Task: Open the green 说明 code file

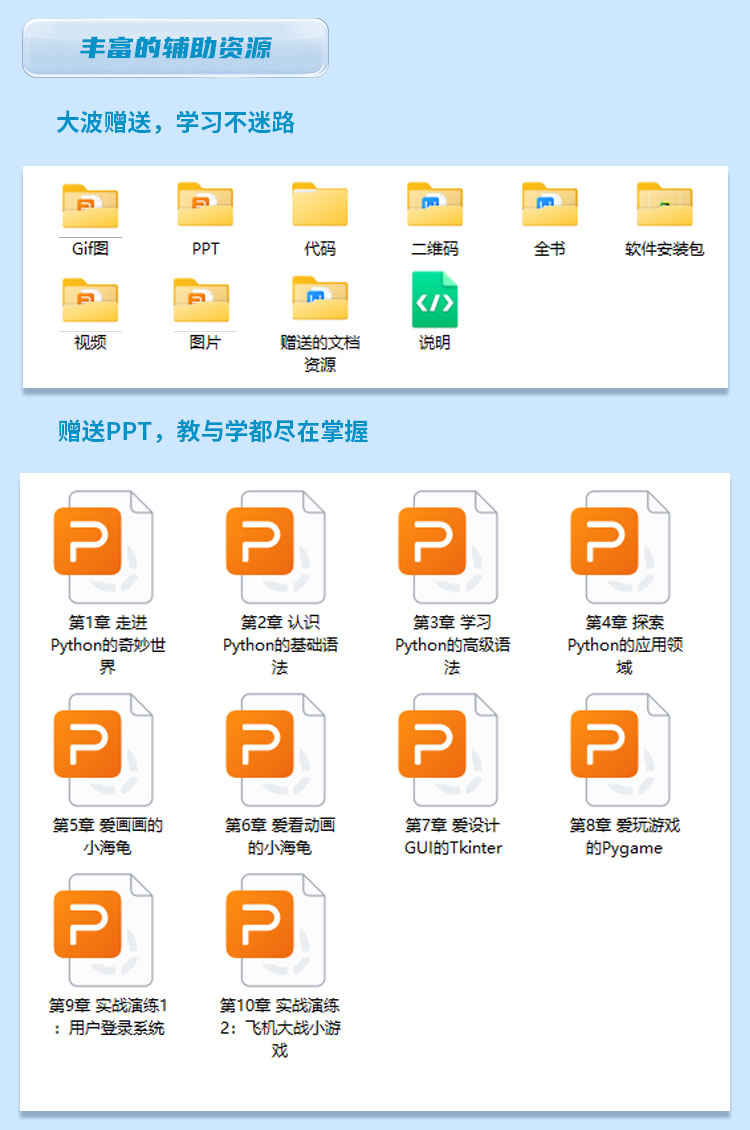Action: click(435, 300)
